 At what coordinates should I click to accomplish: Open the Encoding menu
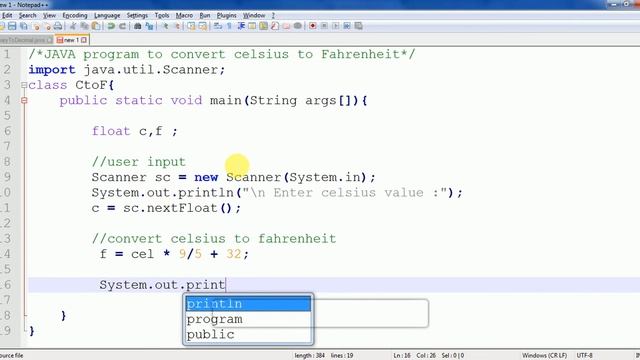point(75,16)
